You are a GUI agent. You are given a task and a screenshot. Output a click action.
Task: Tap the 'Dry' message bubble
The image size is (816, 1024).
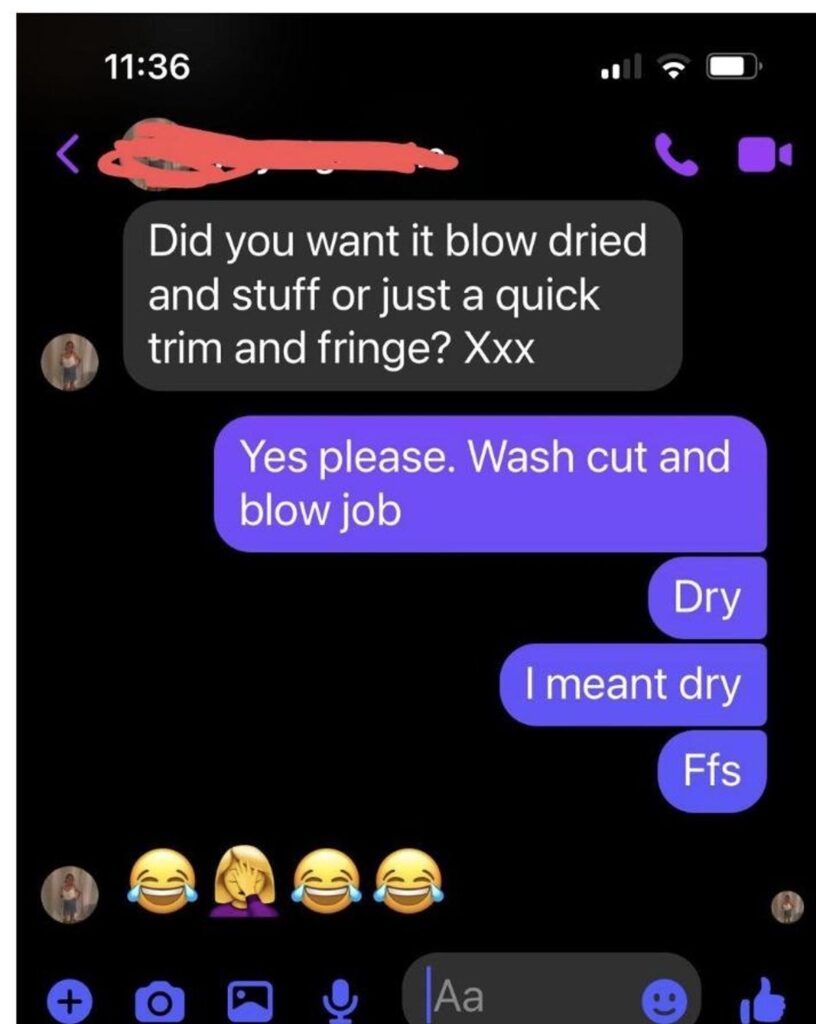tap(707, 598)
